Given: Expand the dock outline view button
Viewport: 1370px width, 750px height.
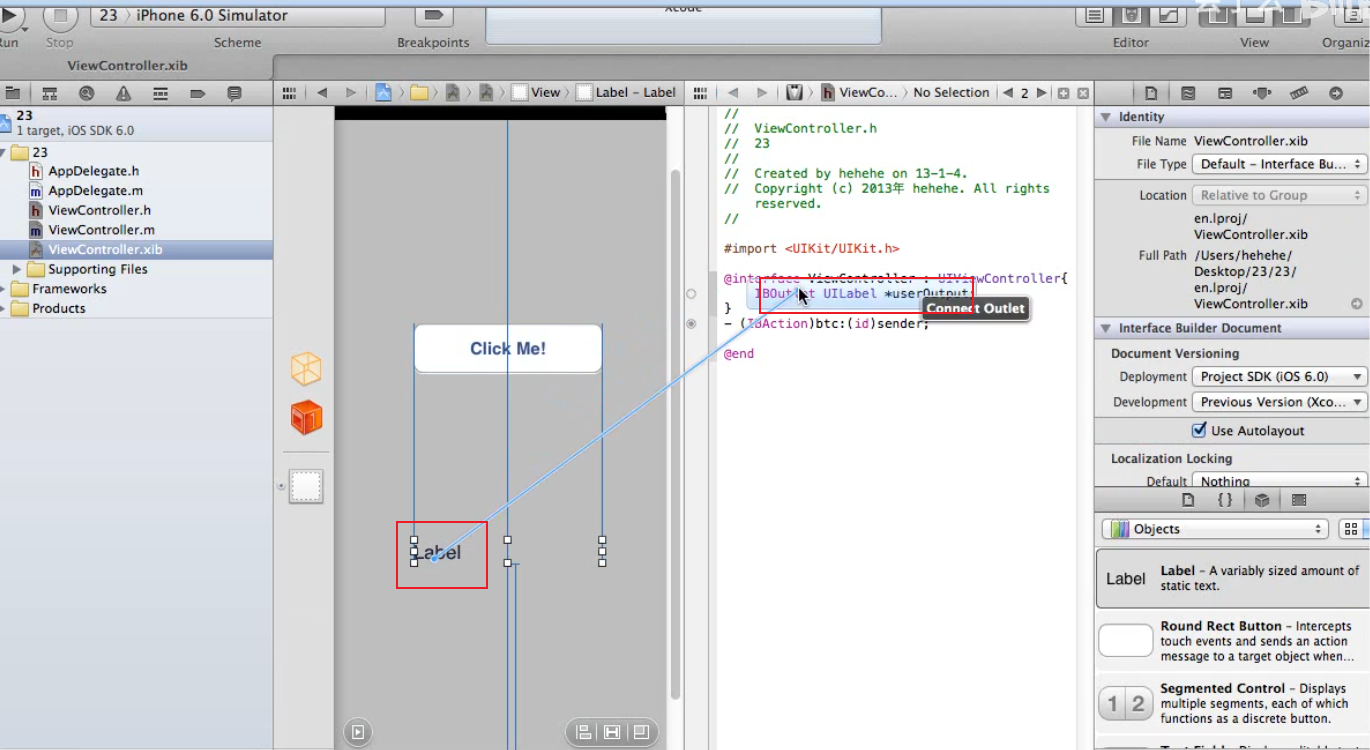Looking at the screenshot, I should [357, 732].
